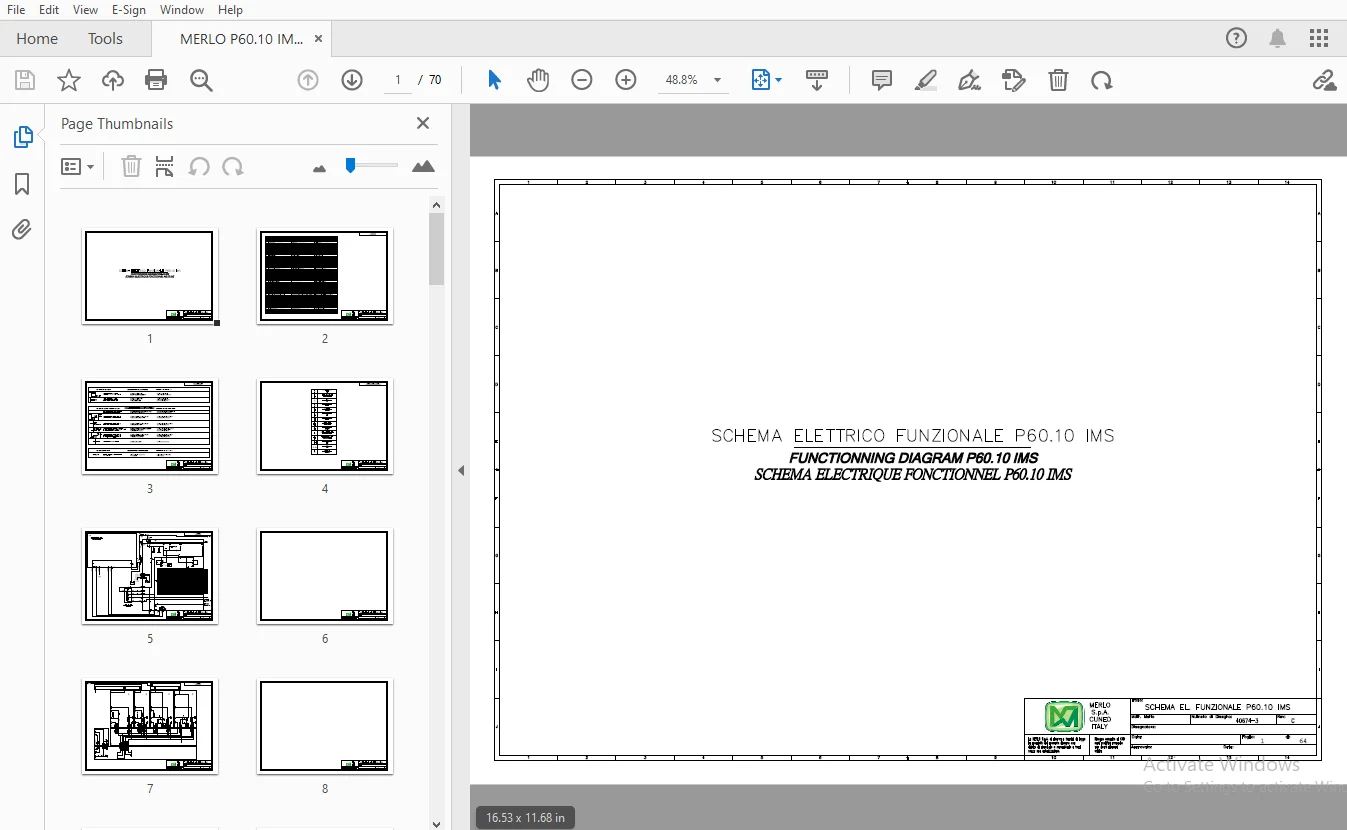
Task: Add a comment with the speech bubble
Action: tap(882, 80)
